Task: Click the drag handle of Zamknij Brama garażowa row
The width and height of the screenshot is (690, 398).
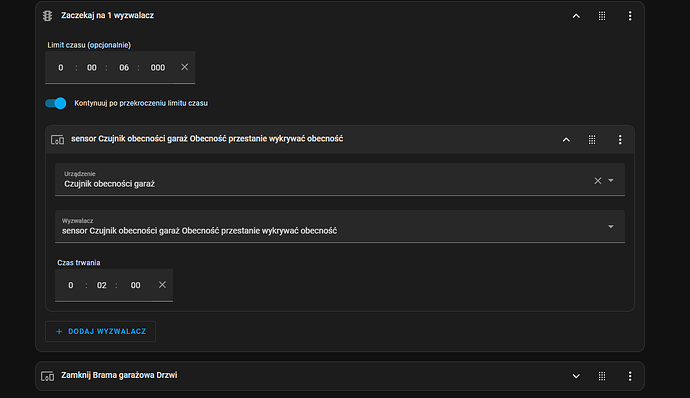Action: (x=602, y=376)
